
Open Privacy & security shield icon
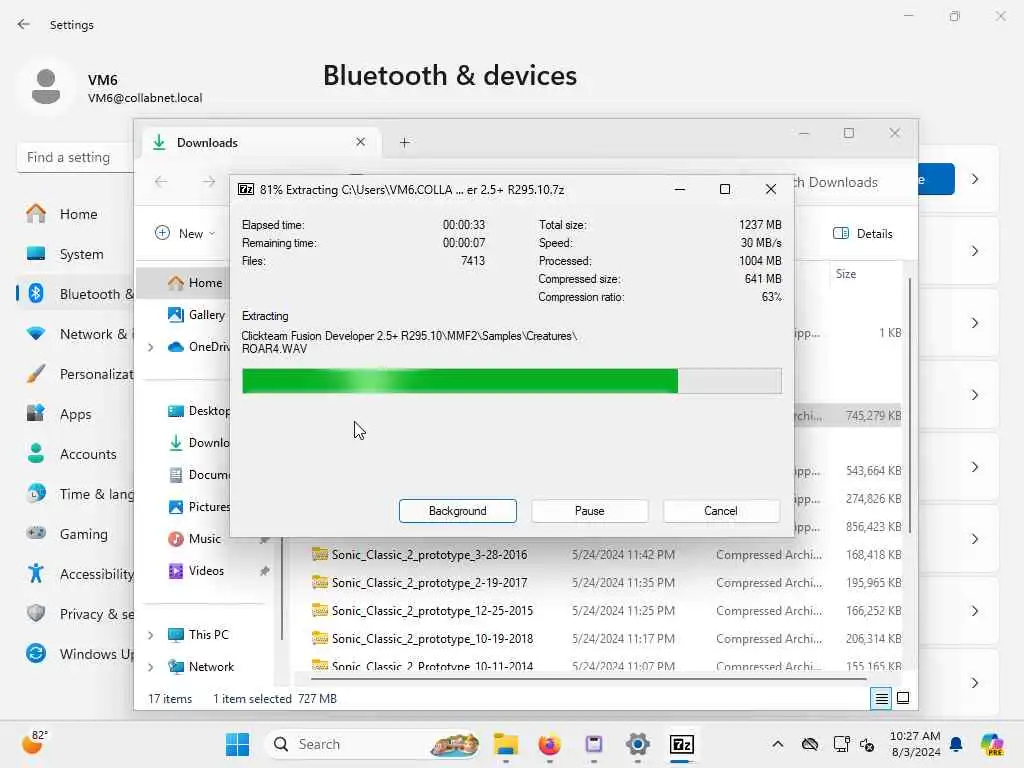(36, 613)
